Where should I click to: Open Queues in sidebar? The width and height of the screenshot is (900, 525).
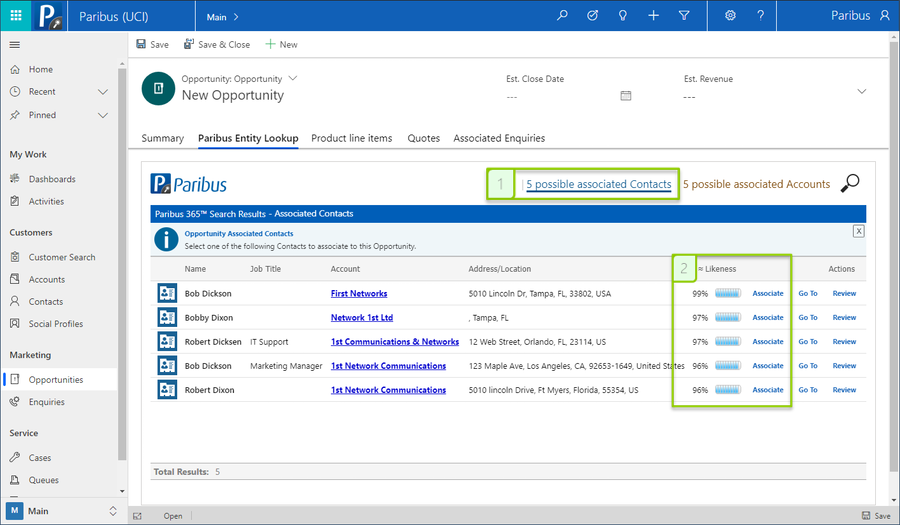tap(43, 480)
